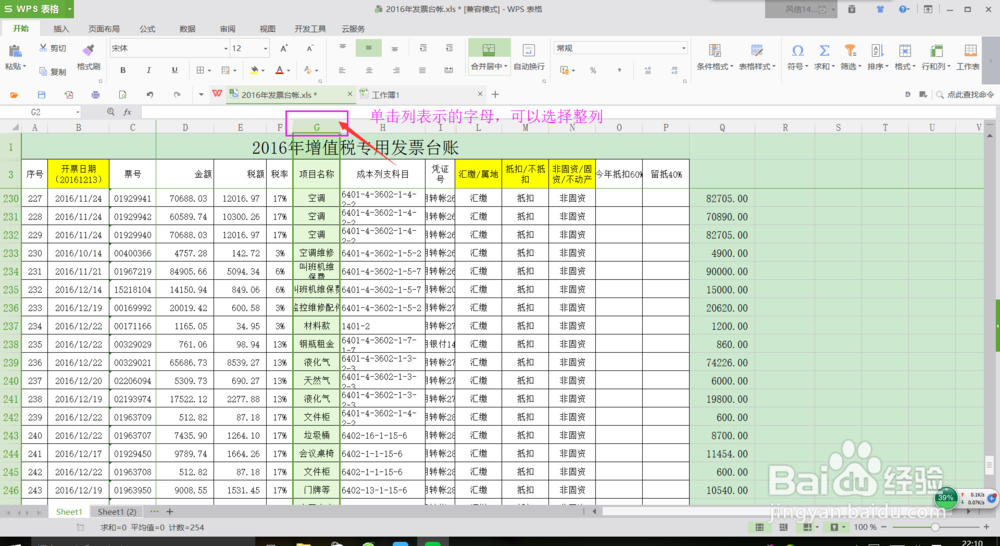Toggle italic formatting
1000x546 pixels.
149,70
